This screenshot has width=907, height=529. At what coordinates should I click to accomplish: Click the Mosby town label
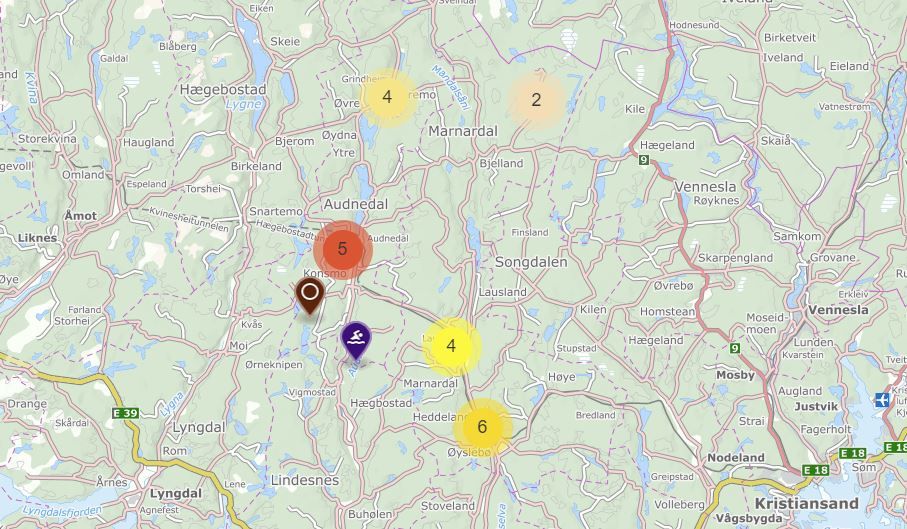pyautogui.click(x=735, y=375)
